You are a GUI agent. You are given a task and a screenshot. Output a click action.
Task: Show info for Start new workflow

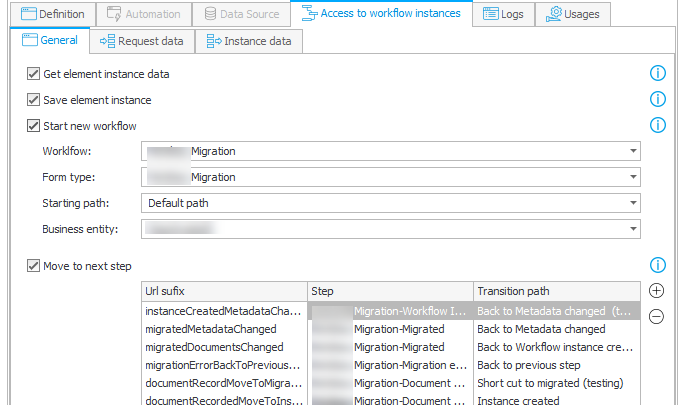click(658, 125)
